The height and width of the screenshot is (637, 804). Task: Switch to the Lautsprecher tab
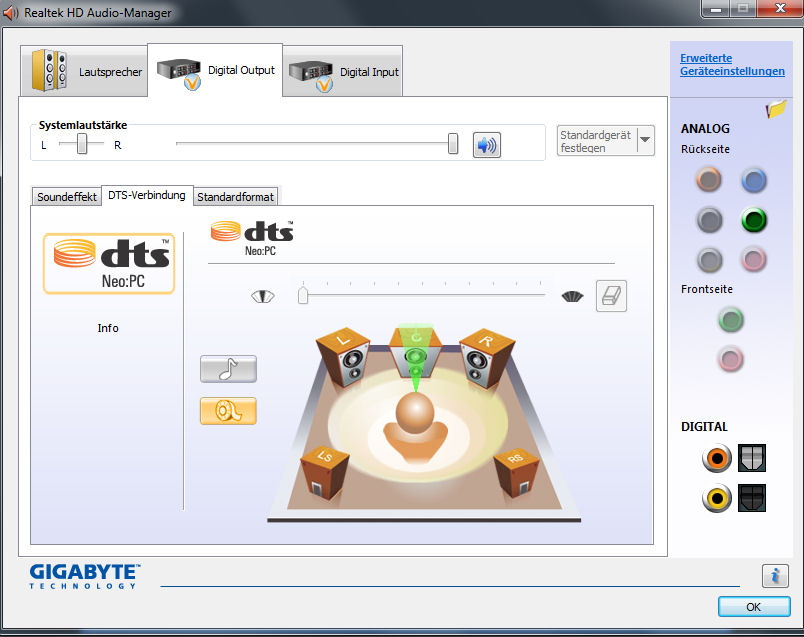84,71
